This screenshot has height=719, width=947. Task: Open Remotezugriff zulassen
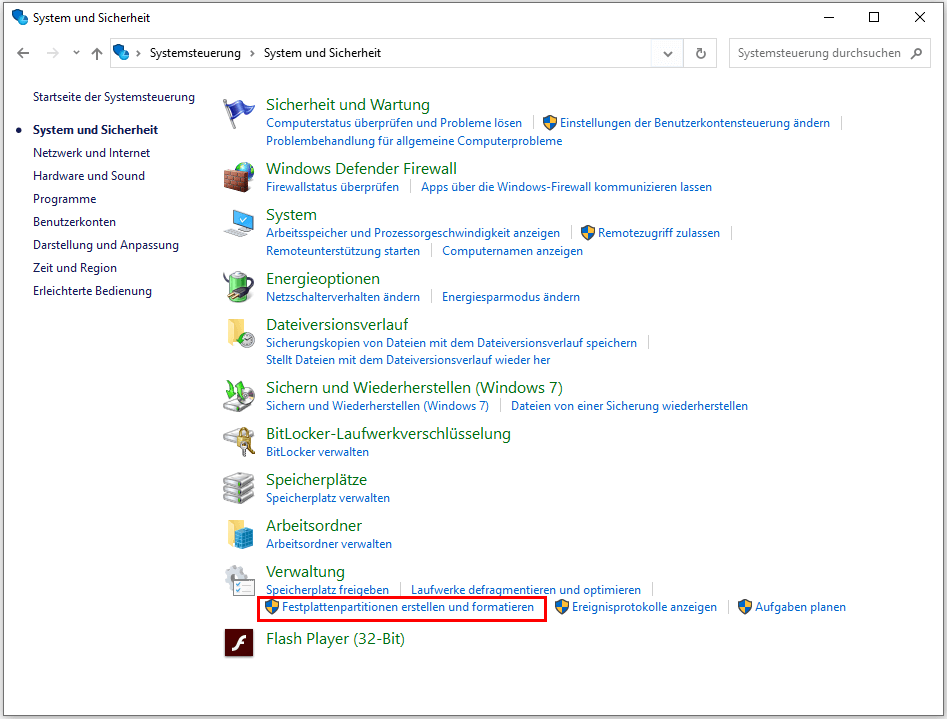pyautogui.click(x=658, y=233)
